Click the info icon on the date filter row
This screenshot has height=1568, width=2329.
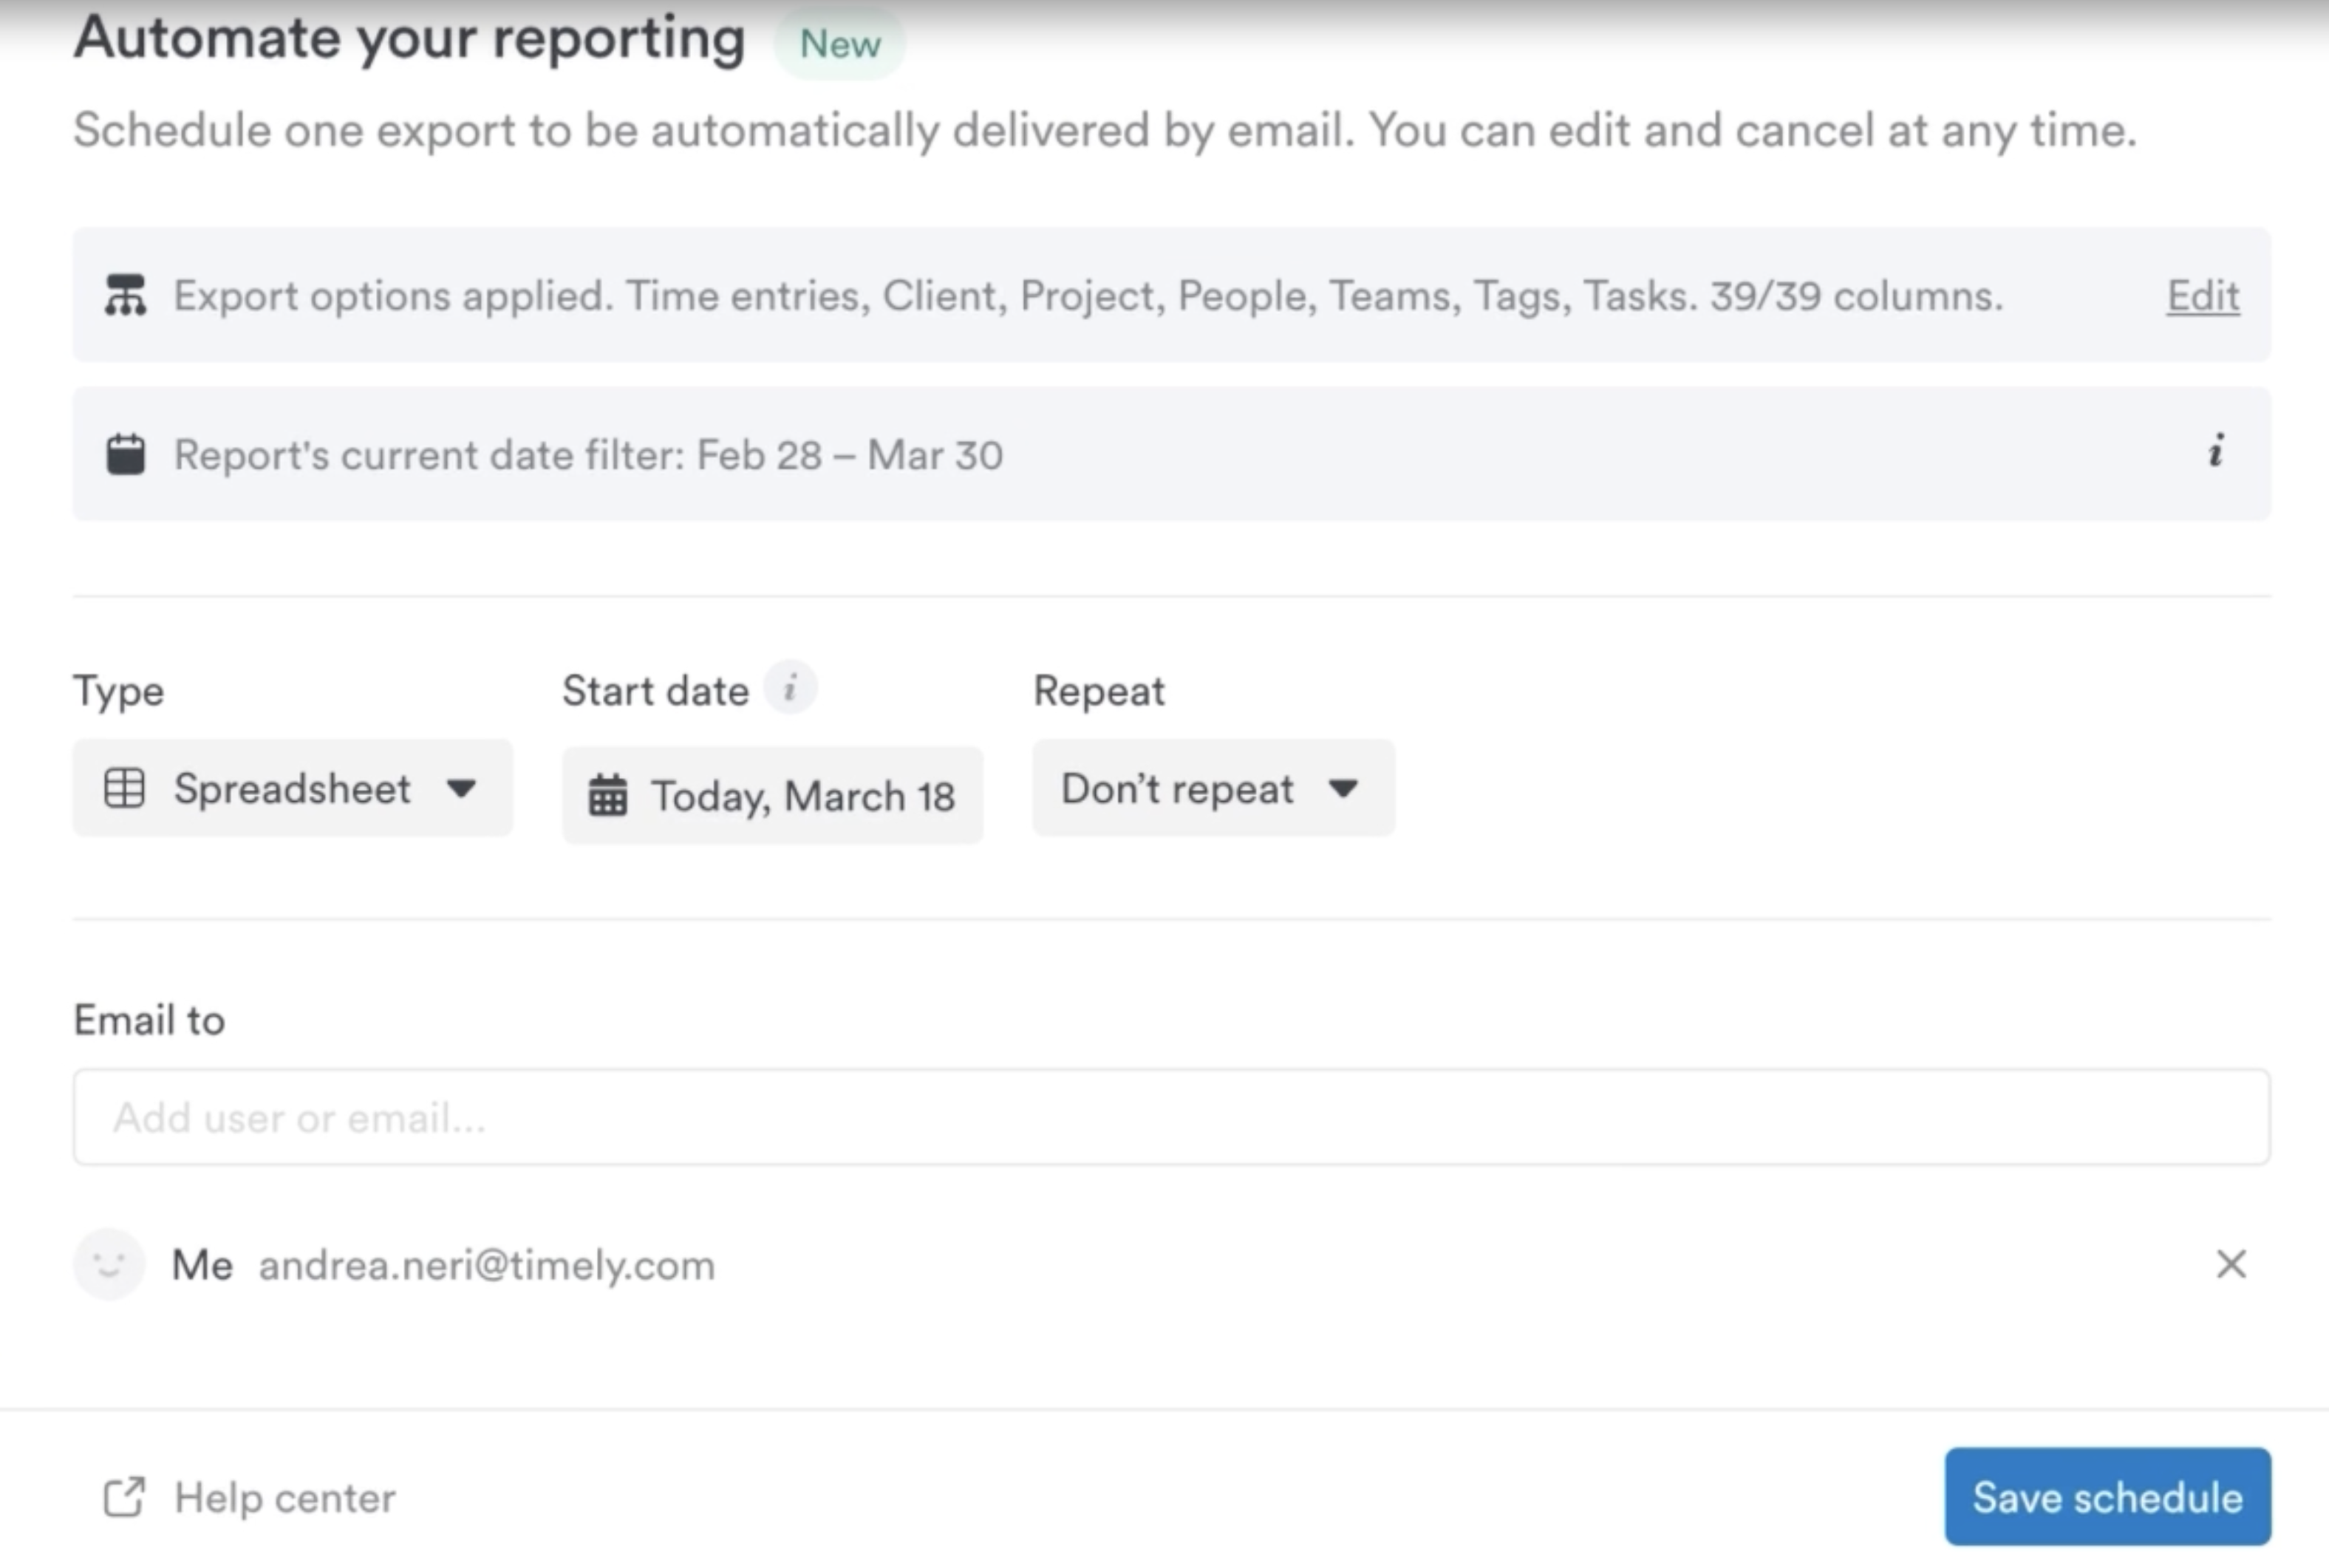pyautogui.click(x=2216, y=453)
